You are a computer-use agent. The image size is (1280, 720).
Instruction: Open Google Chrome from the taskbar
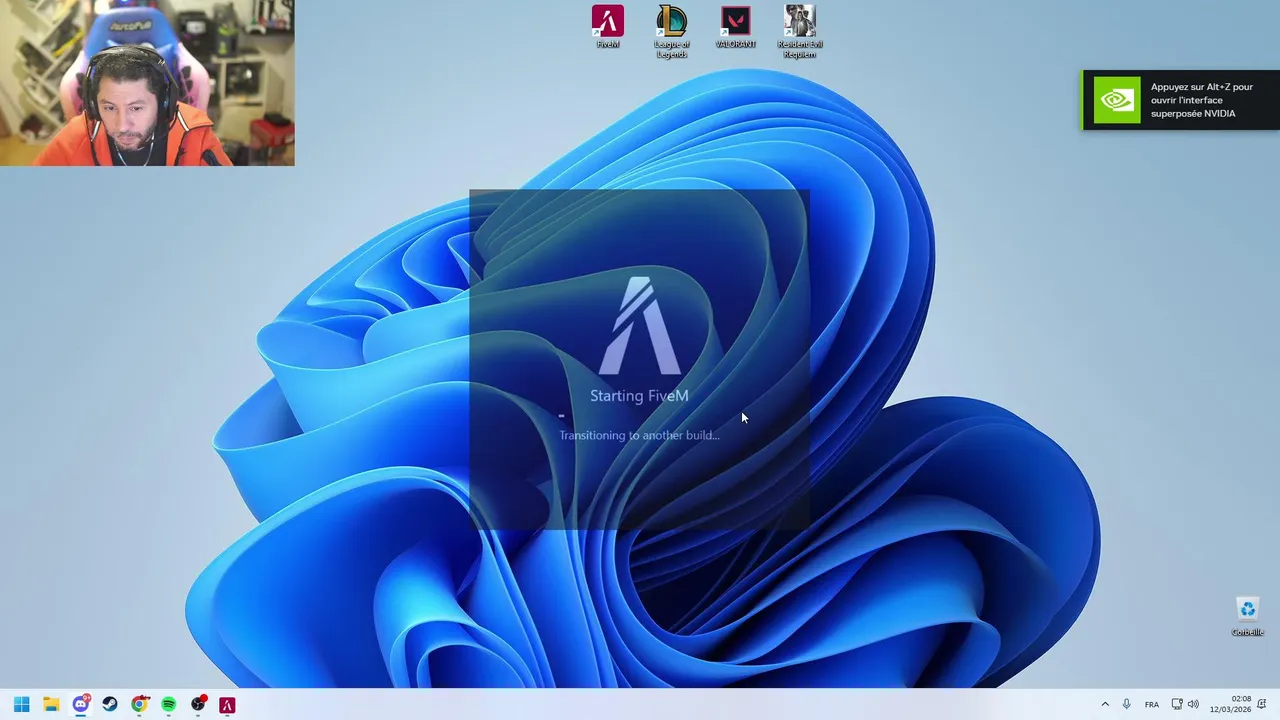[x=139, y=704]
